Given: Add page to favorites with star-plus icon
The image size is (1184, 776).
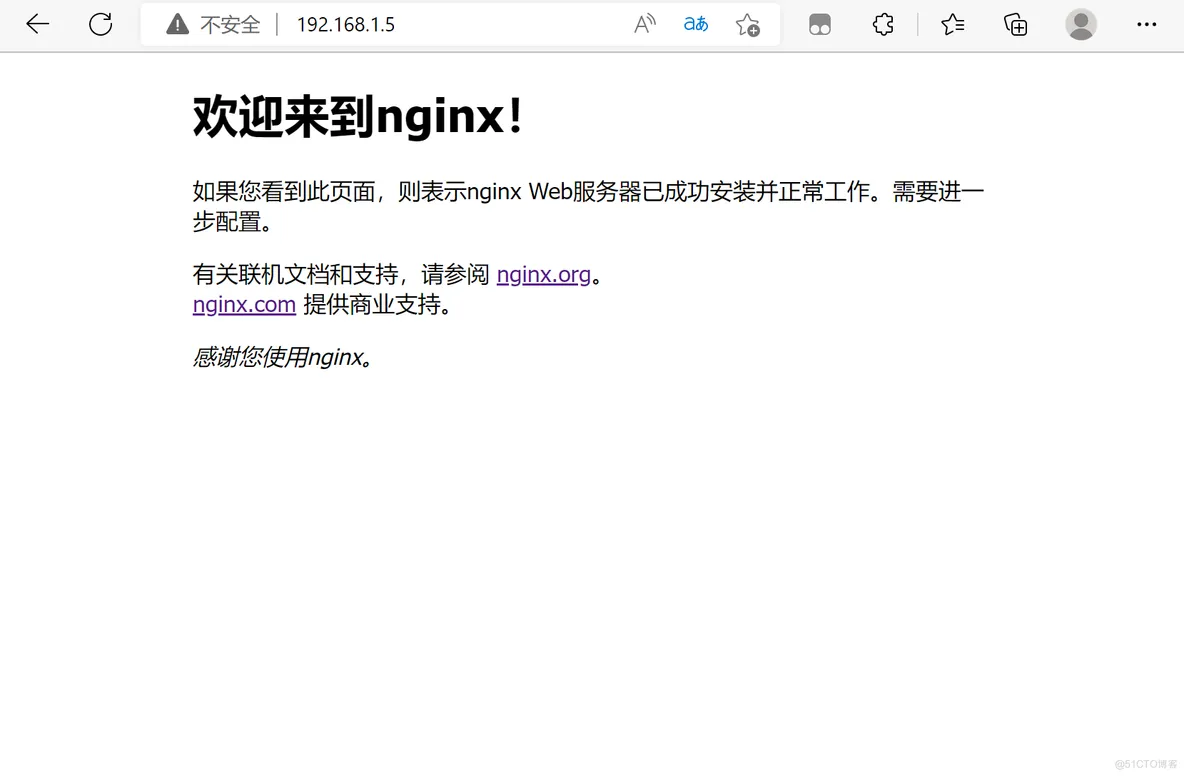Looking at the screenshot, I should coord(748,24).
